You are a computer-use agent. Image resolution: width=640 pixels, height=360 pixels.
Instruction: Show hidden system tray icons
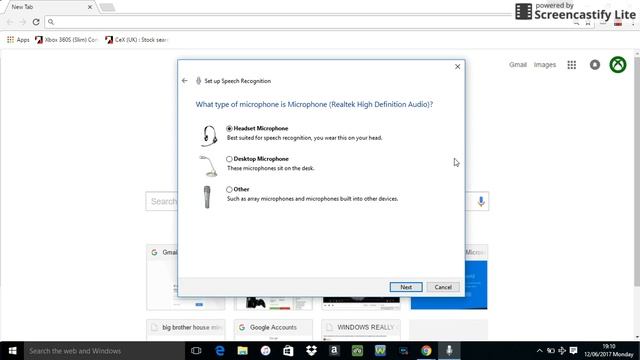539,351
